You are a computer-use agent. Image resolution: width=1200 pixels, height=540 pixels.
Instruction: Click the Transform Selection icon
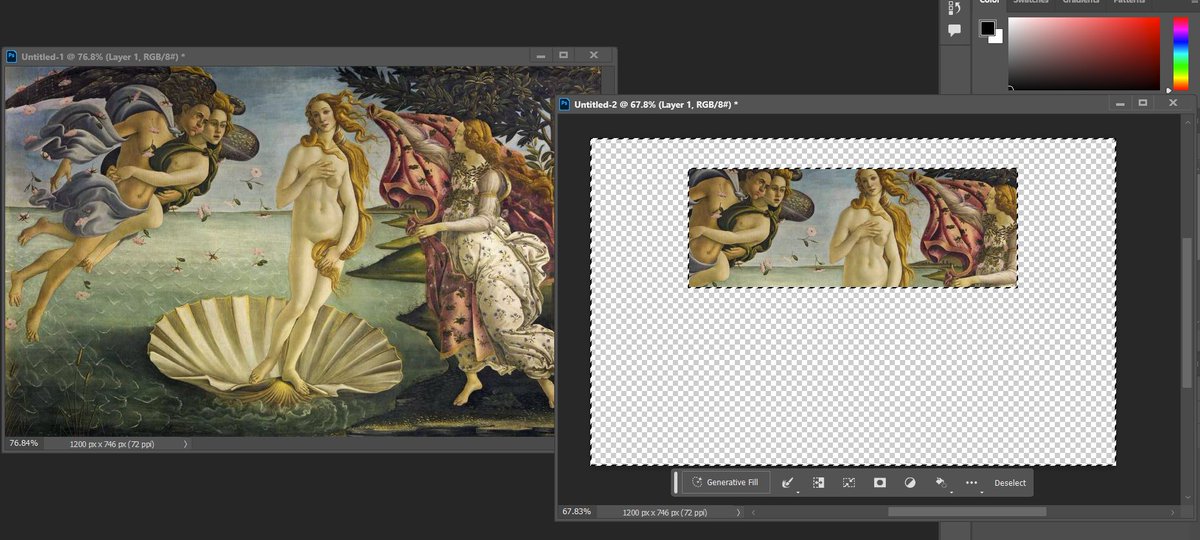tap(849, 483)
